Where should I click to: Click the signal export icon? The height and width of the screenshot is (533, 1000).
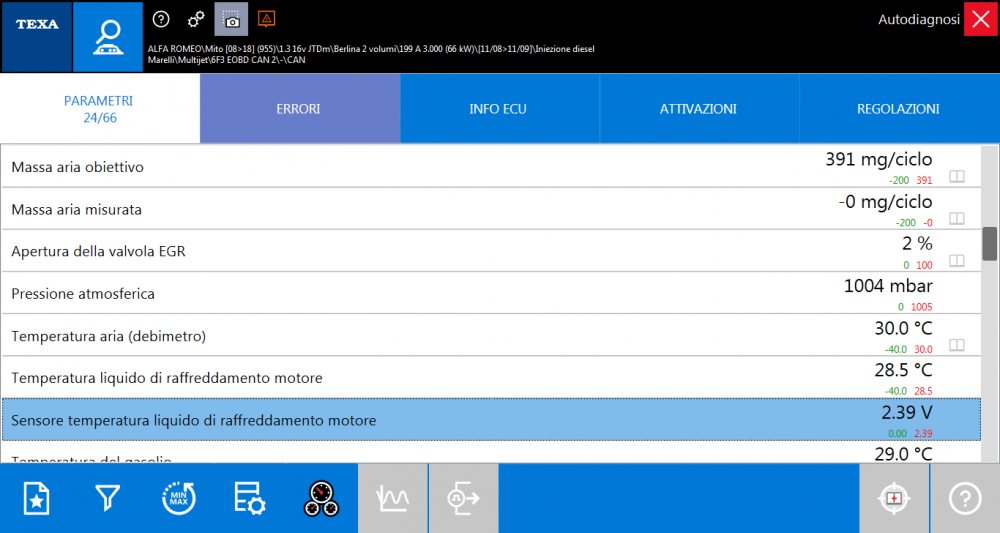[463, 498]
